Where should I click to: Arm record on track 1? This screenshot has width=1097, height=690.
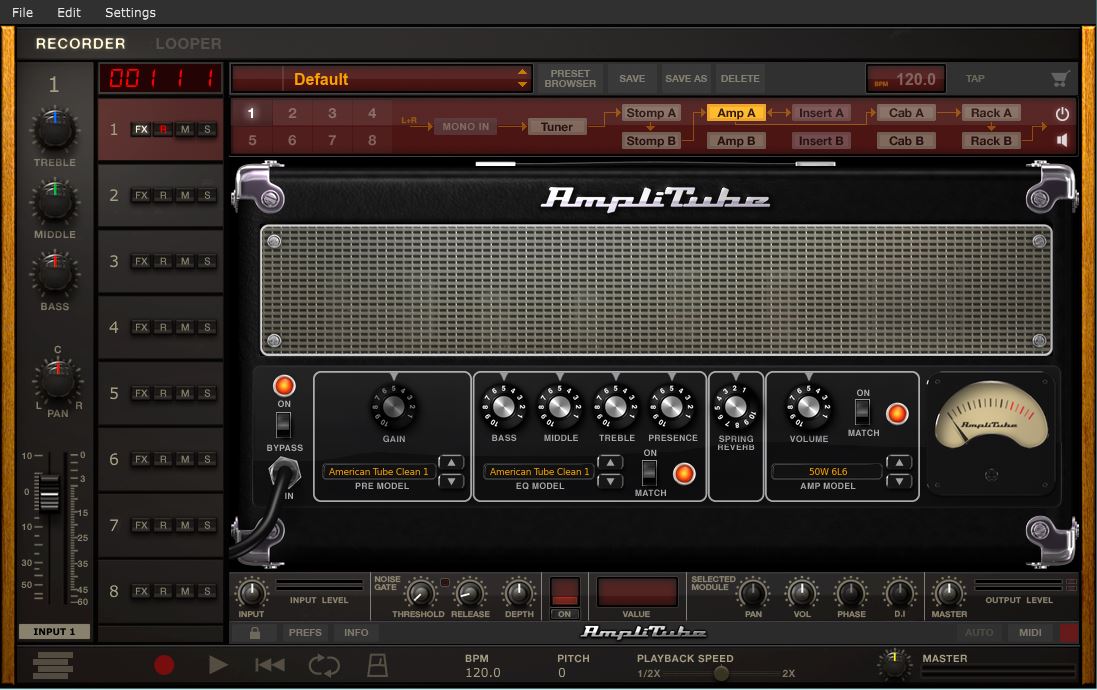163,129
